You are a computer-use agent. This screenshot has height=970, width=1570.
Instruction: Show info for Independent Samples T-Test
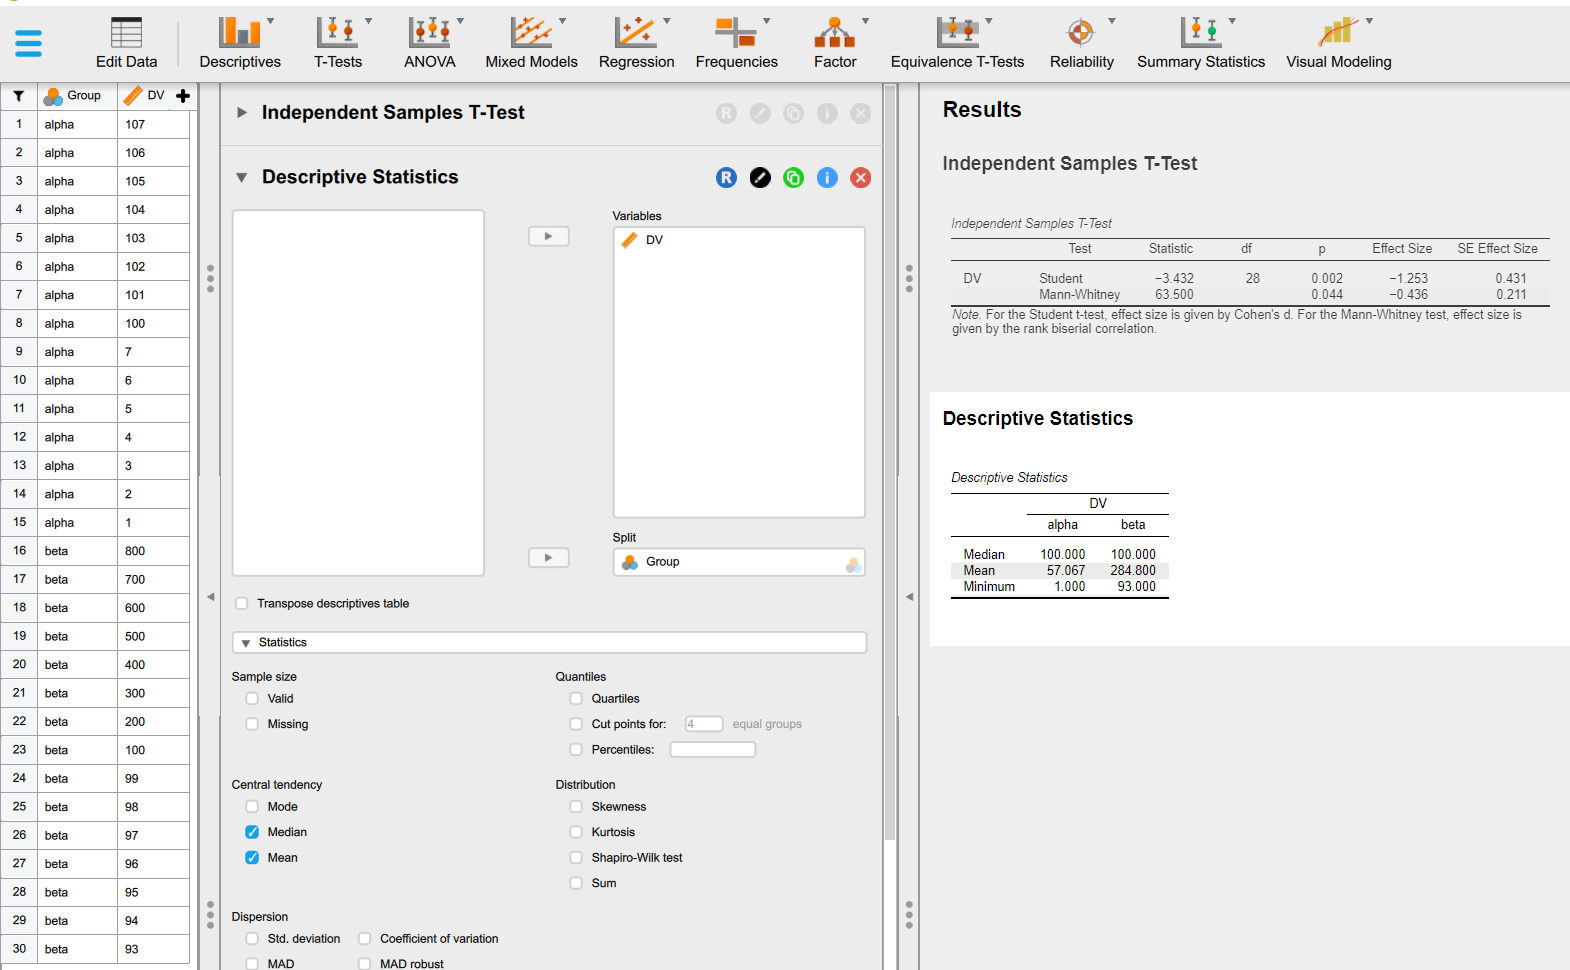click(x=827, y=114)
